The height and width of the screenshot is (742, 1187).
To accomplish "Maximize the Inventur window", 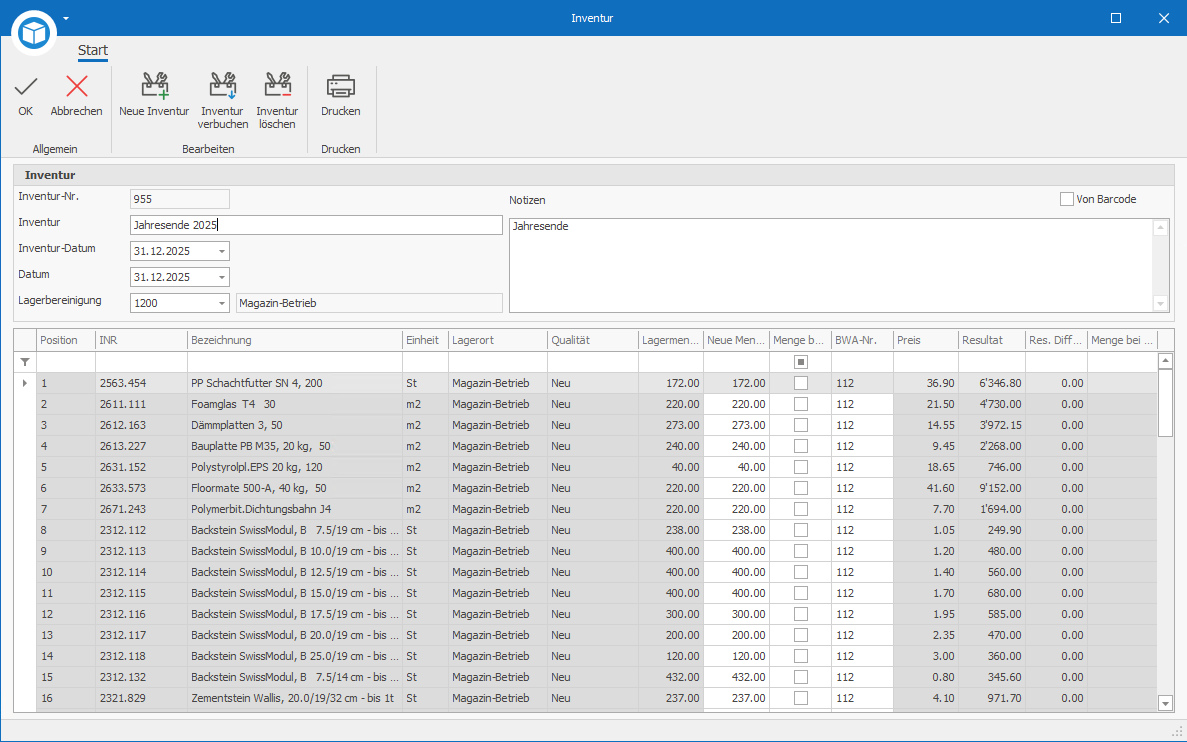I will 1116,18.
